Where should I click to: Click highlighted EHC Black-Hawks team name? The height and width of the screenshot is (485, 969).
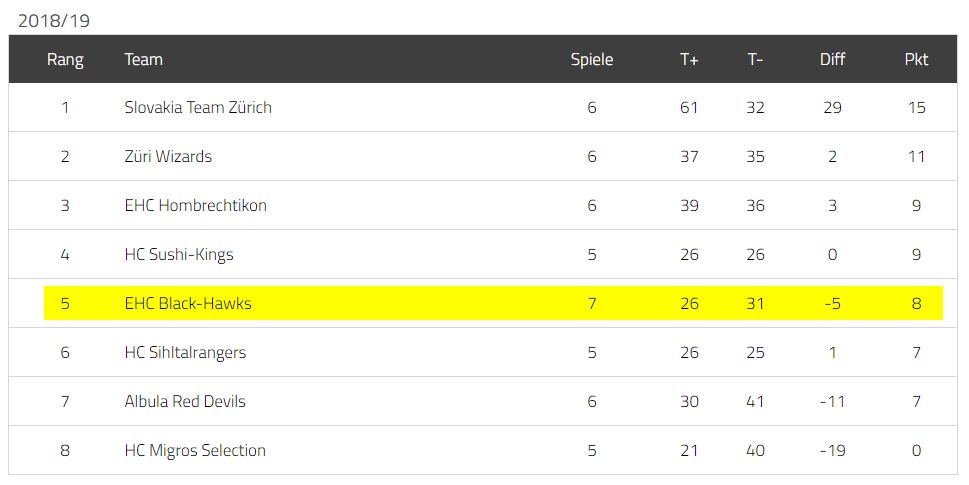coord(188,303)
